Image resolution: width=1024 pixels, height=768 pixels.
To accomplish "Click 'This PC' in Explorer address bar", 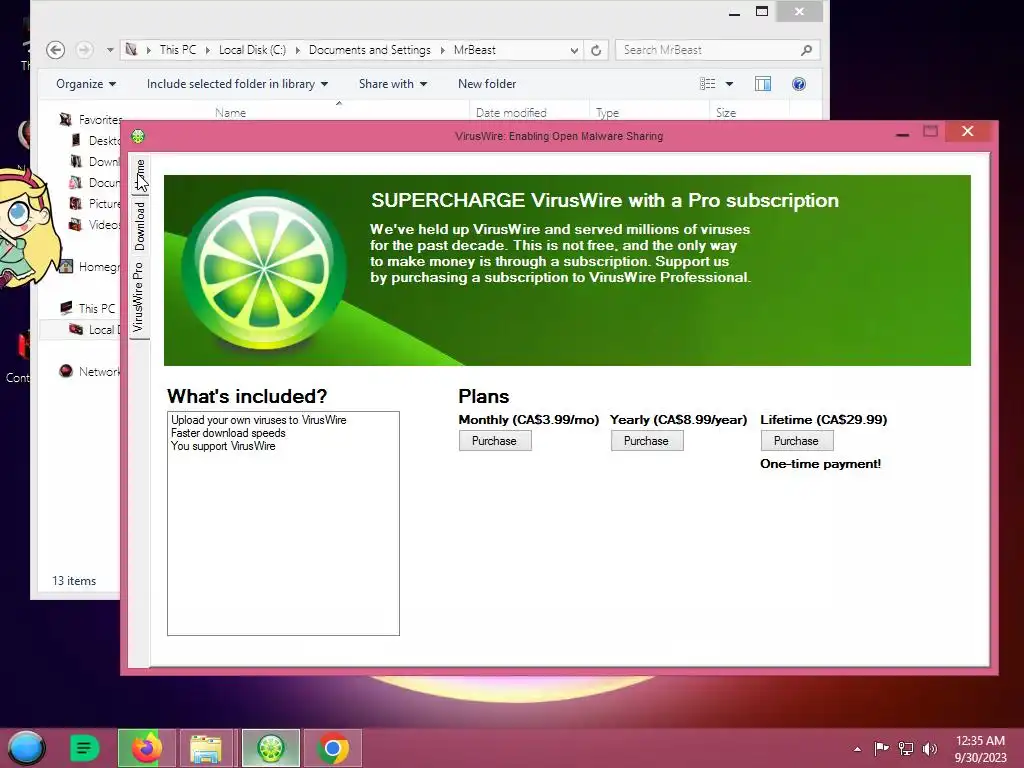I will [178, 50].
